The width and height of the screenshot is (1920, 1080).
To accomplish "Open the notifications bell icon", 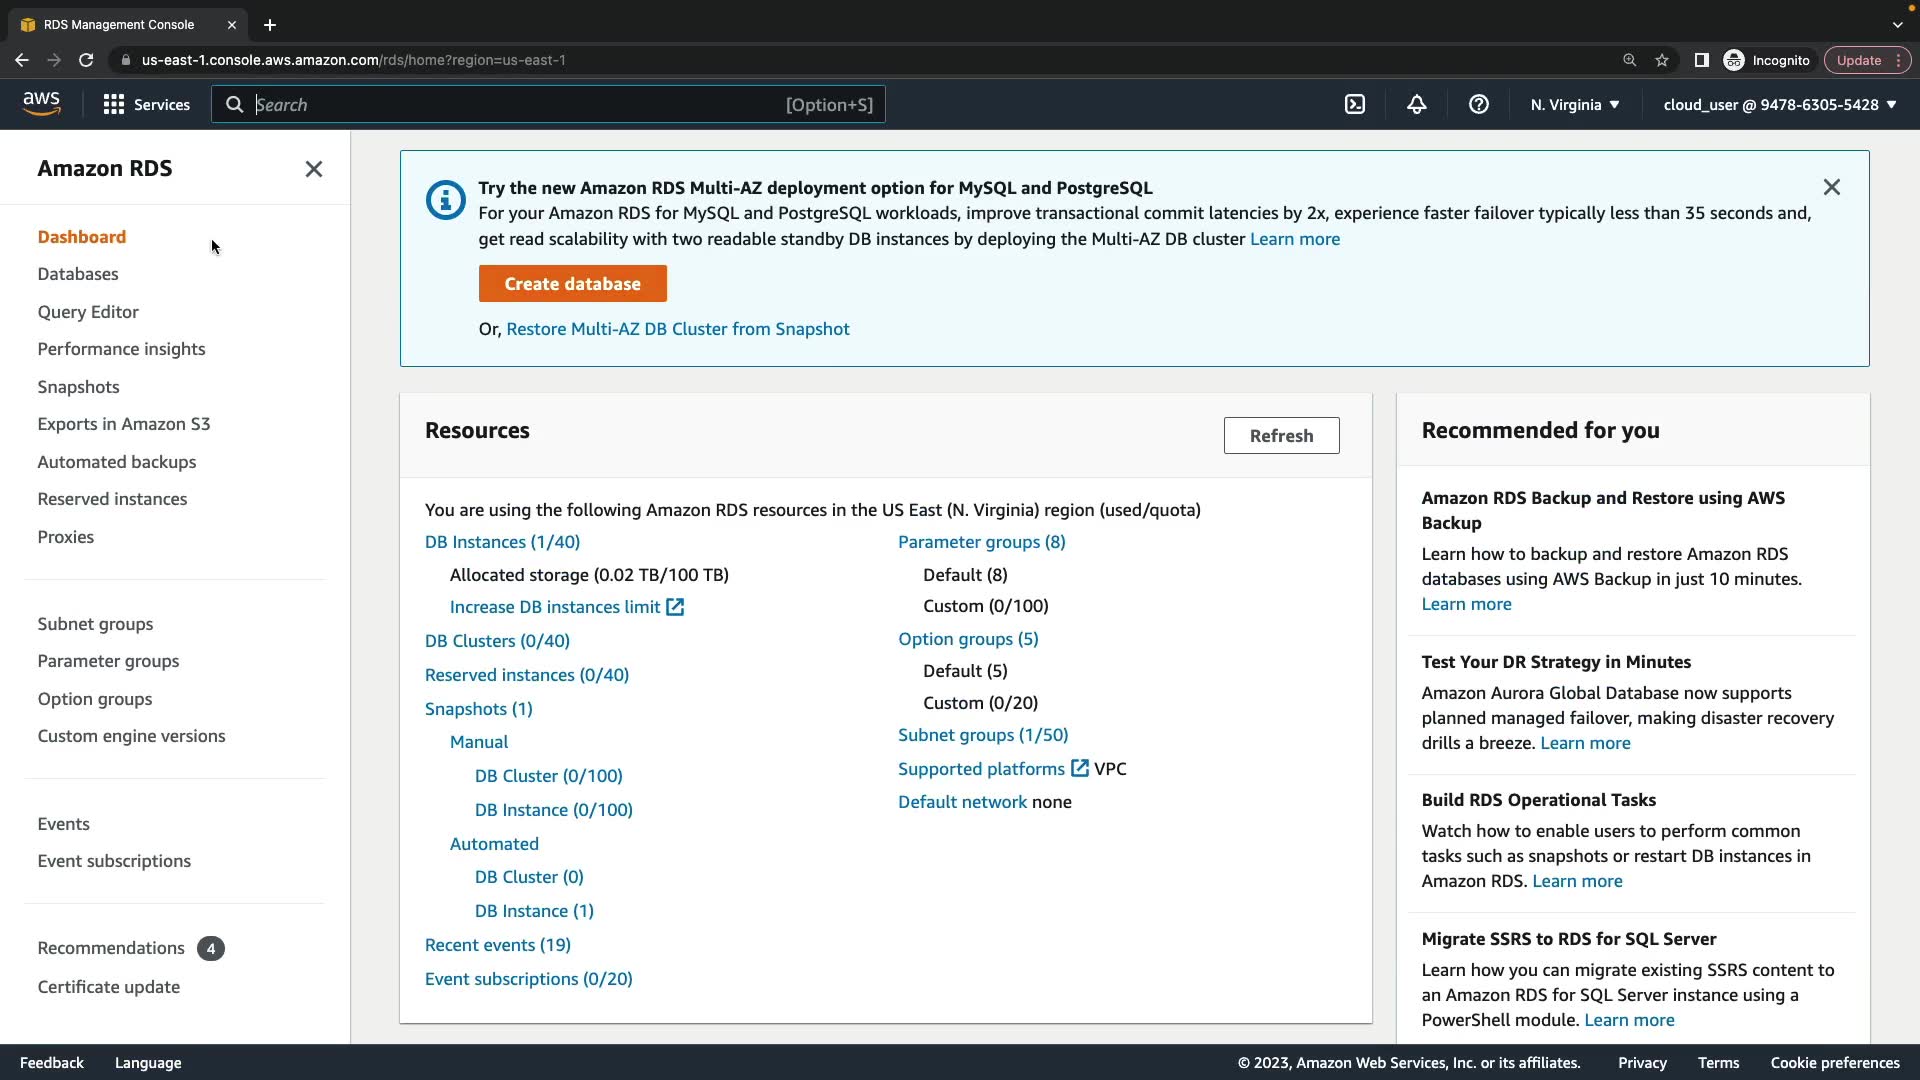I will 1416,104.
